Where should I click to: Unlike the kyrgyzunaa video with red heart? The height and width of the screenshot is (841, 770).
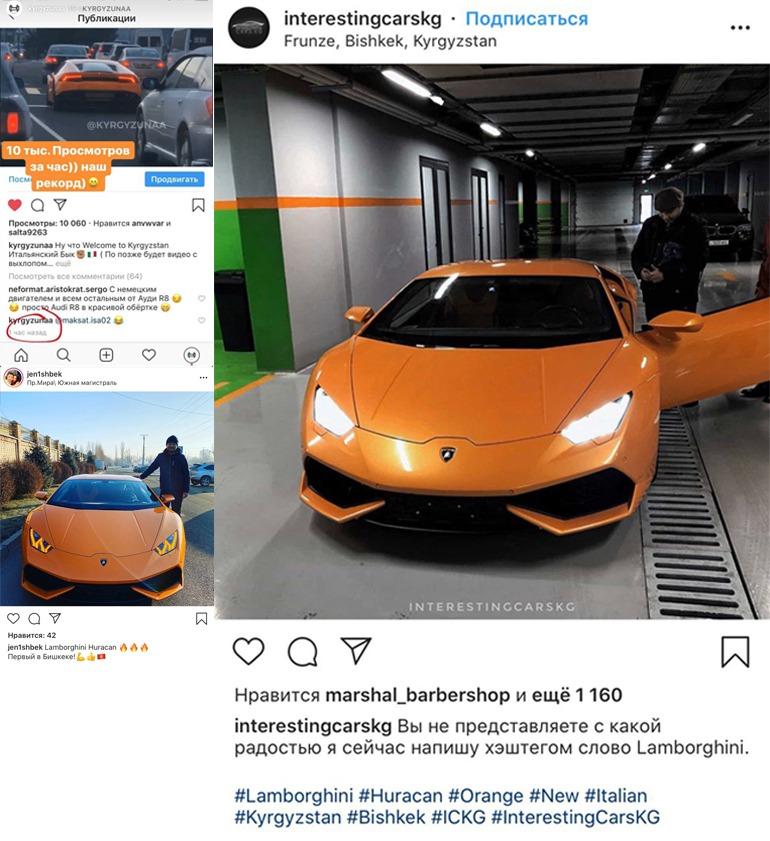15,205
